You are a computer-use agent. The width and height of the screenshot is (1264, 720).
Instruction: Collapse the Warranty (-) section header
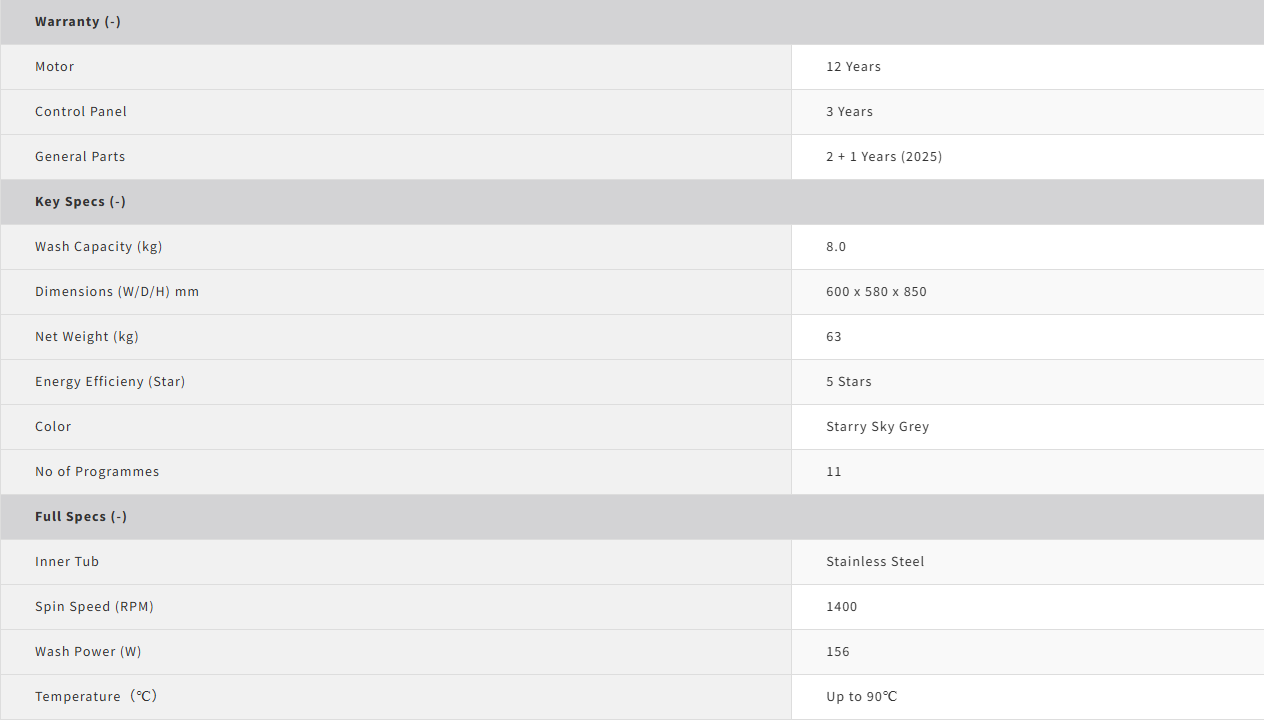pos(78,22)
